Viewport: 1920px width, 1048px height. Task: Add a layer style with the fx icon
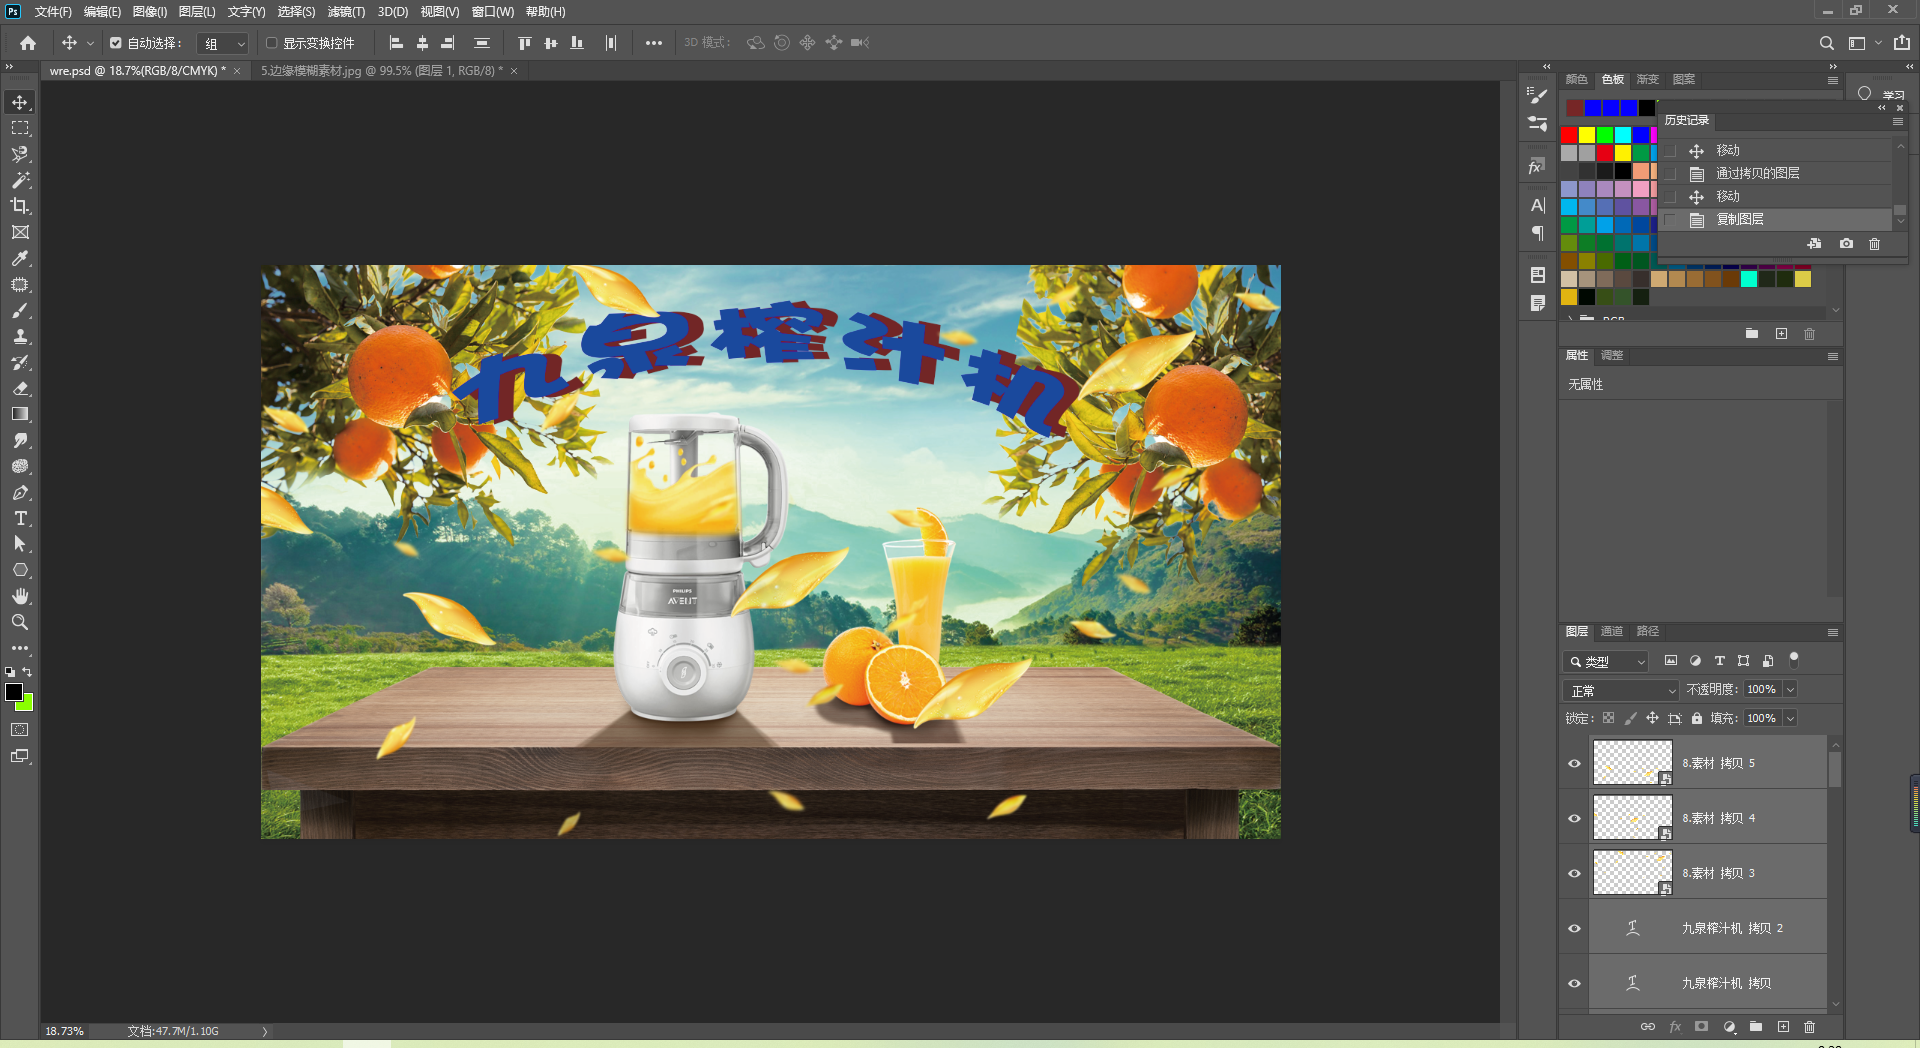(x=1675, y=1027)
